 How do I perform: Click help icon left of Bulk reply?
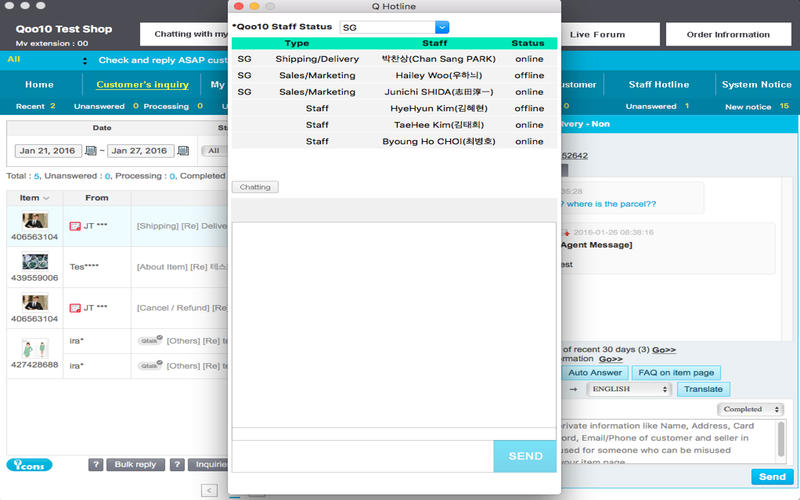pyautogui.click(x=95, y=464)
